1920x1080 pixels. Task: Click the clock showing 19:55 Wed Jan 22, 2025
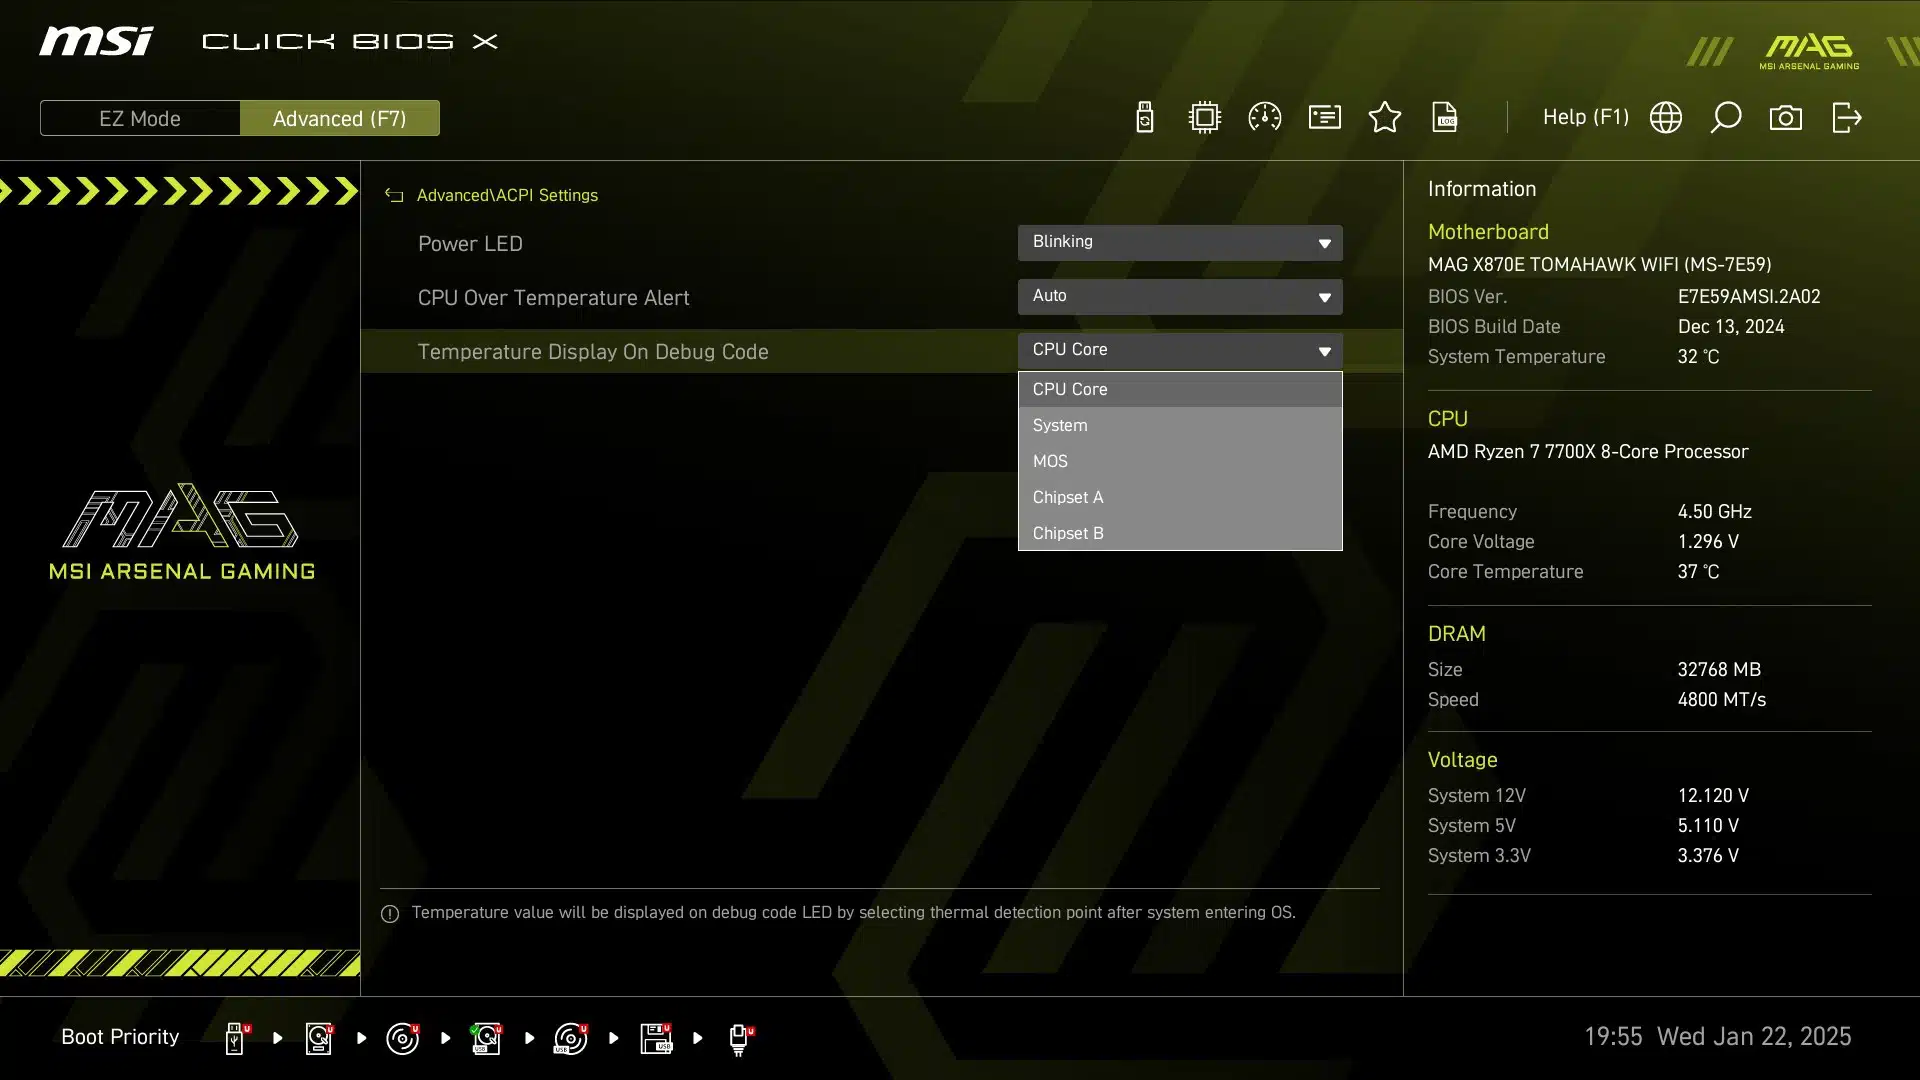click(1717, 1037)
